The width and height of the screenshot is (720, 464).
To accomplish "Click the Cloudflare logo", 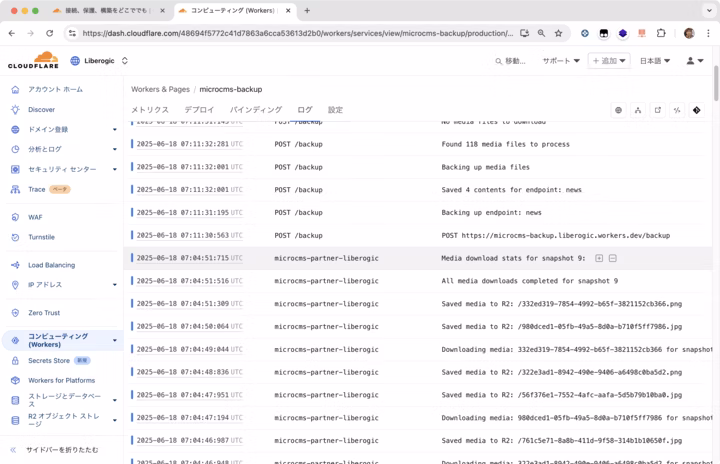I will (33, 60).
